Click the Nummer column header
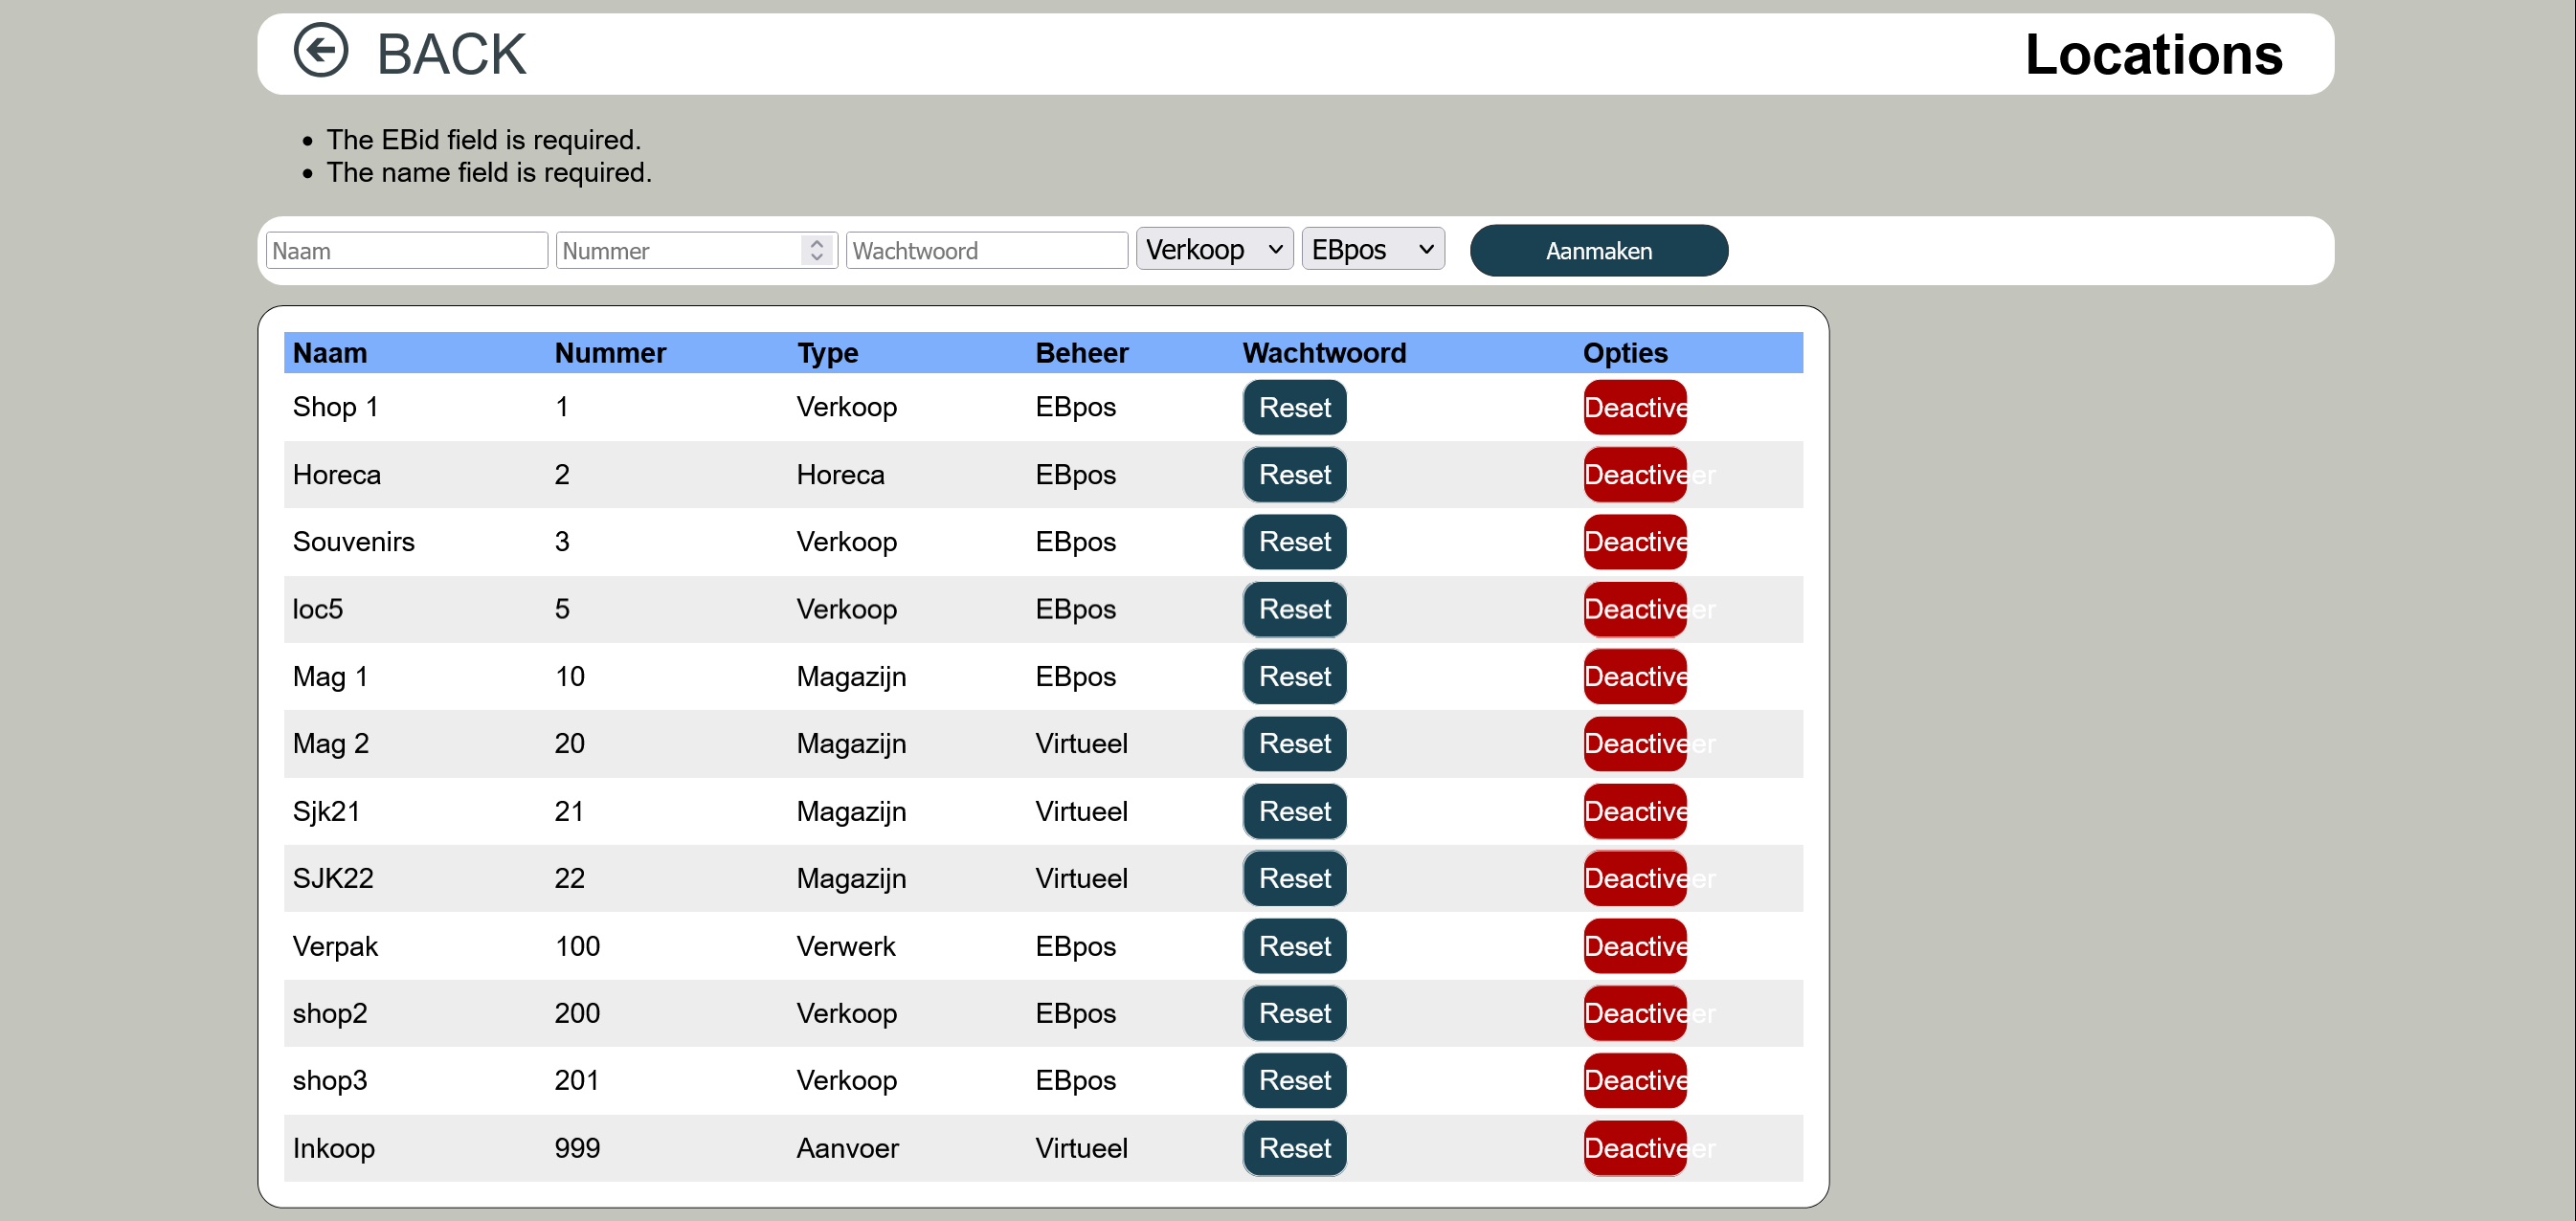Screen dimensions: 2576x1221 coord(610,353)
